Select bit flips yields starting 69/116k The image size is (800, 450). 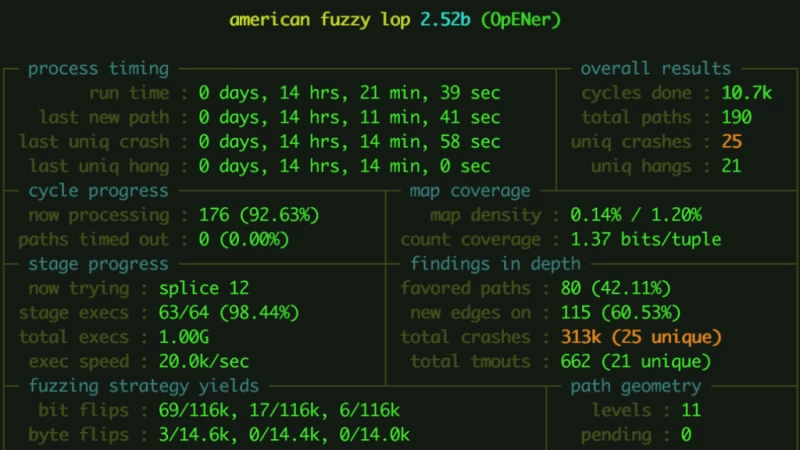tap(279, 410)
